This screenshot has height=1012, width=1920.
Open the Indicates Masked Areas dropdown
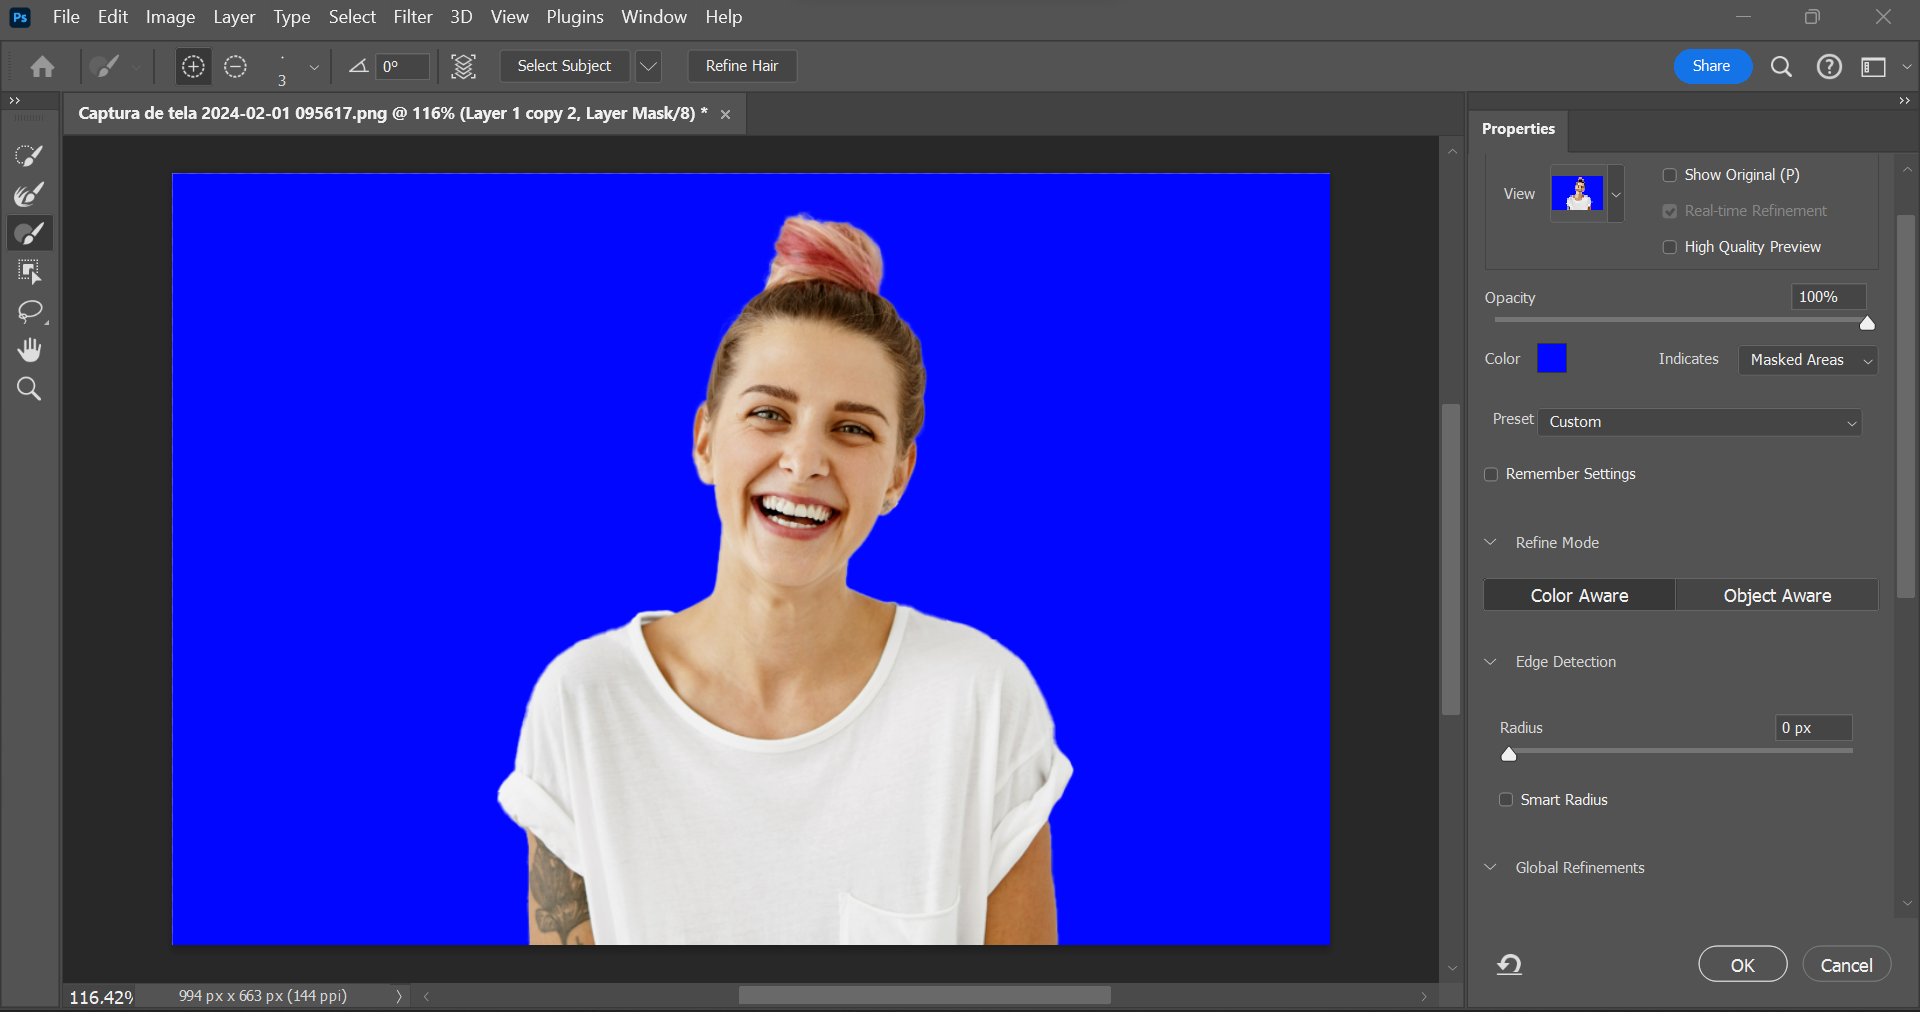tap(1808, 360)
